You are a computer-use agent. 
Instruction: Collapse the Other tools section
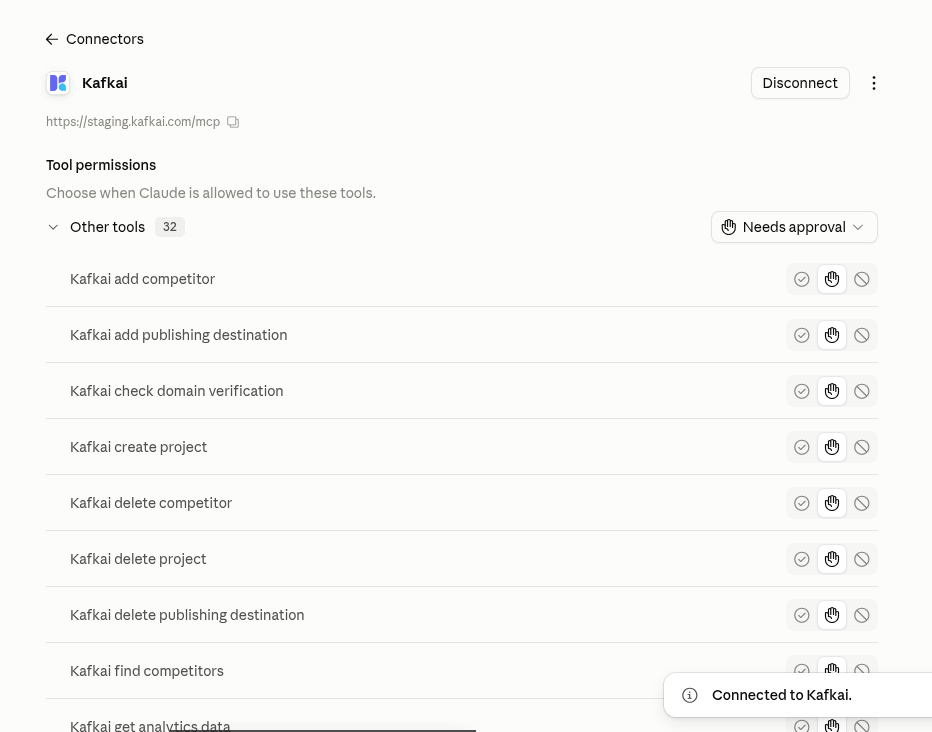[53, 227]
